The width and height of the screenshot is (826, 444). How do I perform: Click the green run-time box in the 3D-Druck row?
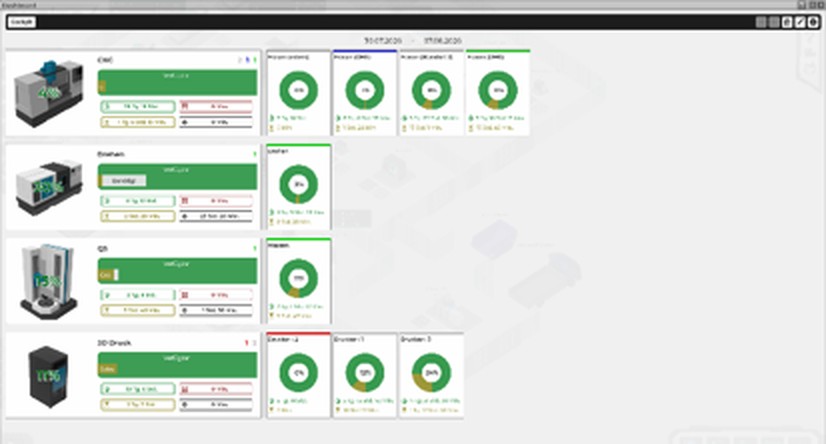[x=138, y=389]
